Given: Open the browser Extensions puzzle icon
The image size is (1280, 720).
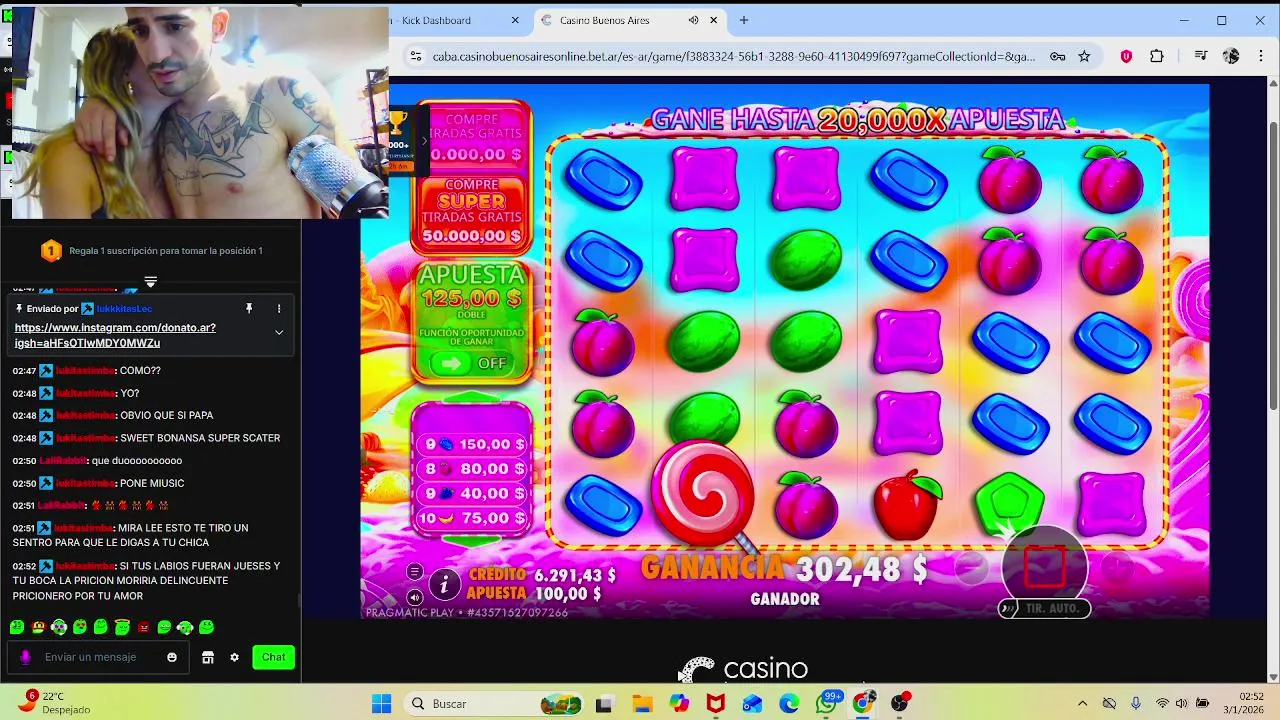Looking at the screenshot, I should point(1157,57).
